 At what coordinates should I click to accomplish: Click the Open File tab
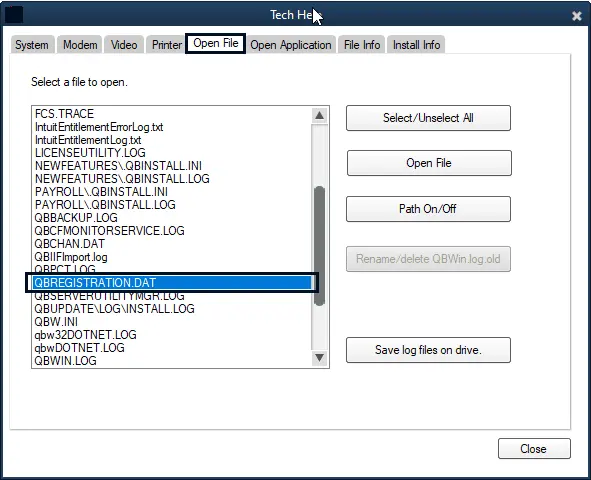click(216, 43)
